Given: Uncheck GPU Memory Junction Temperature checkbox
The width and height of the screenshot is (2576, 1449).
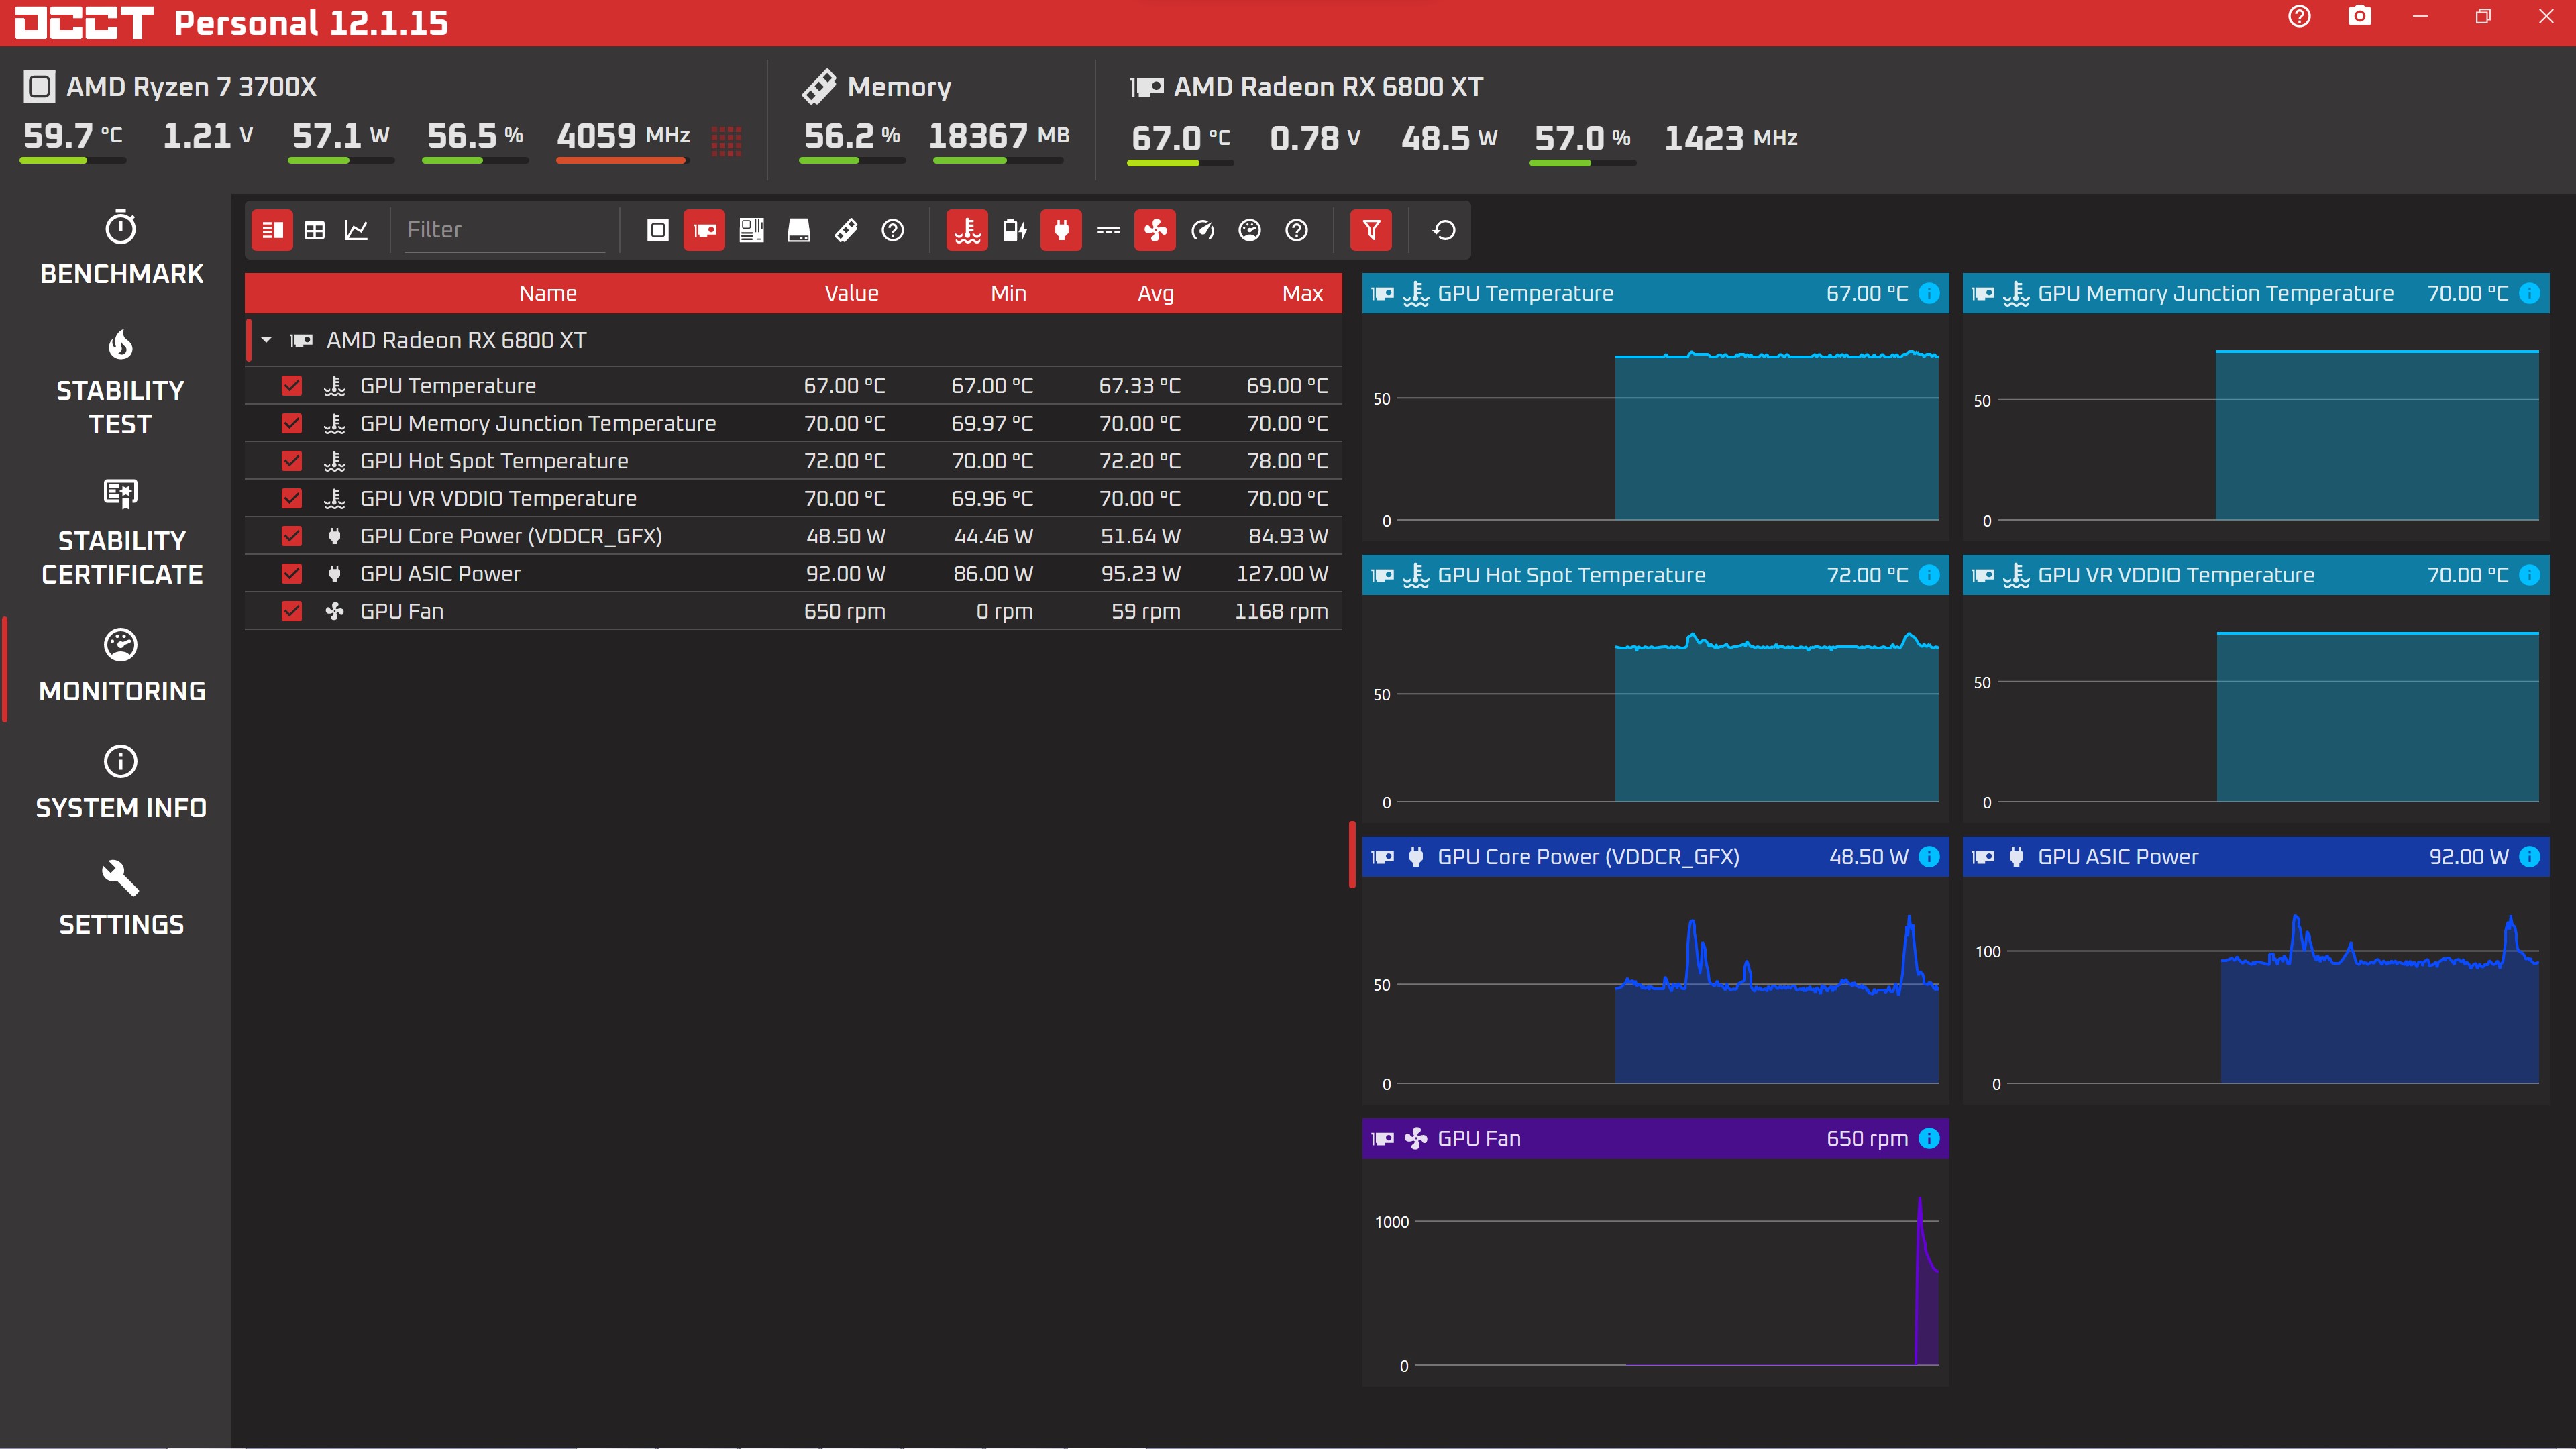Looking at the screenshot, I should tap(291, 423).
